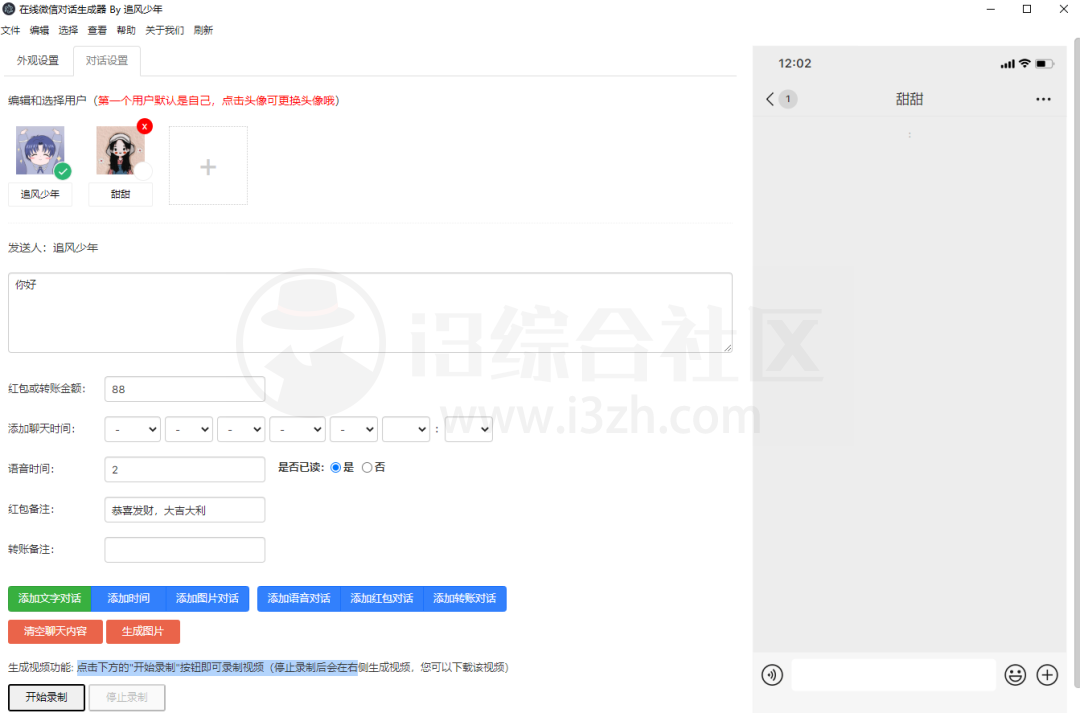Image resolution: width=1080 pixels, height=713 pixels.
Task: Open the 关于我们 menu
Action: tap(165, 30)
